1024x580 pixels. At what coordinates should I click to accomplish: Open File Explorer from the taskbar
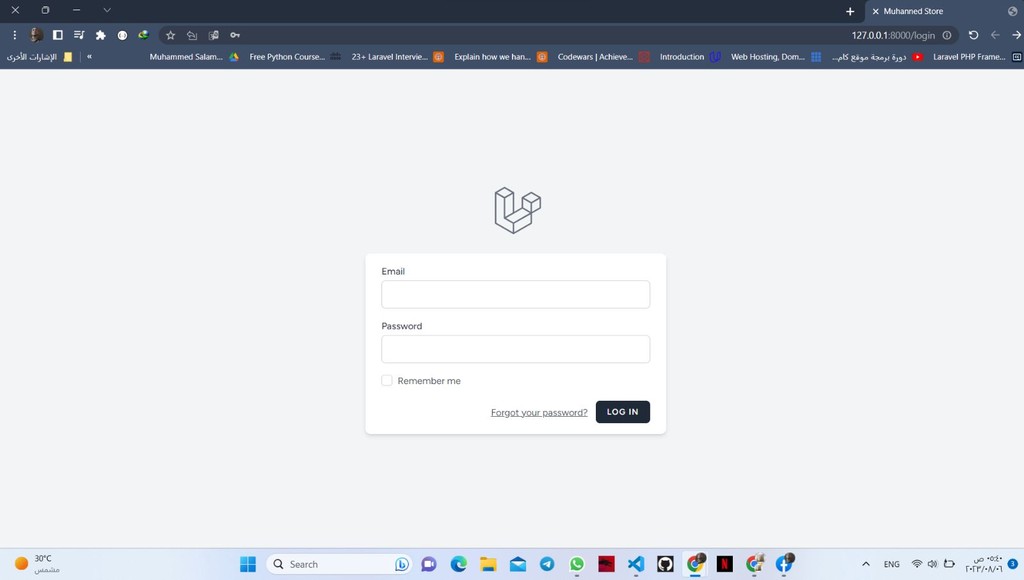click(x=488, y=564)
